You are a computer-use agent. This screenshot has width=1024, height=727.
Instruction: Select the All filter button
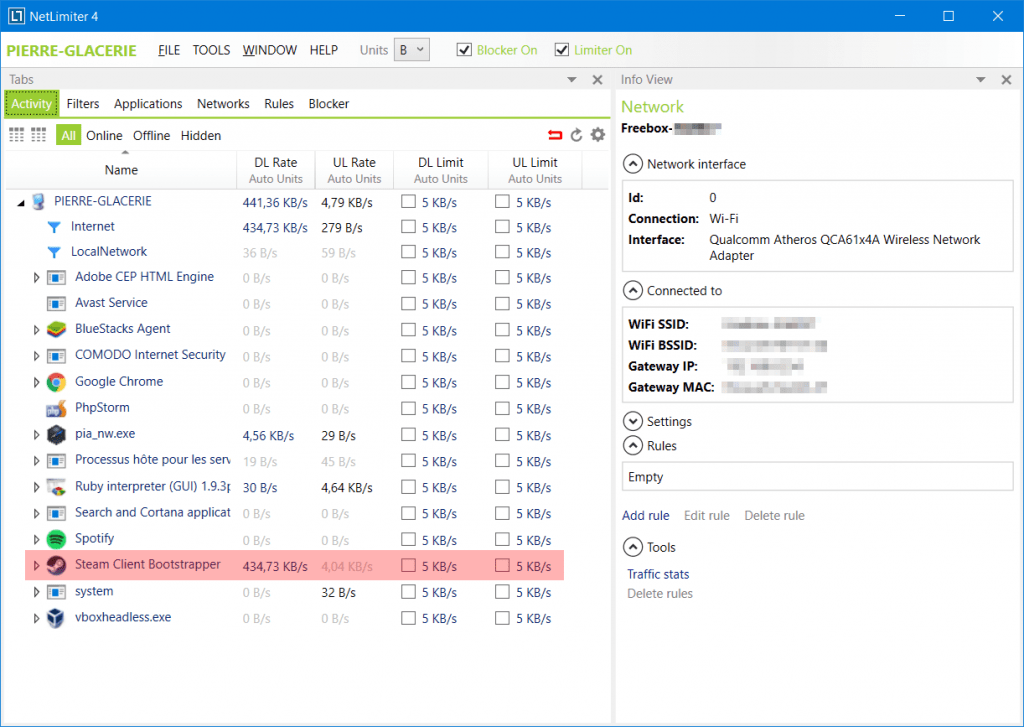point(69,135)
